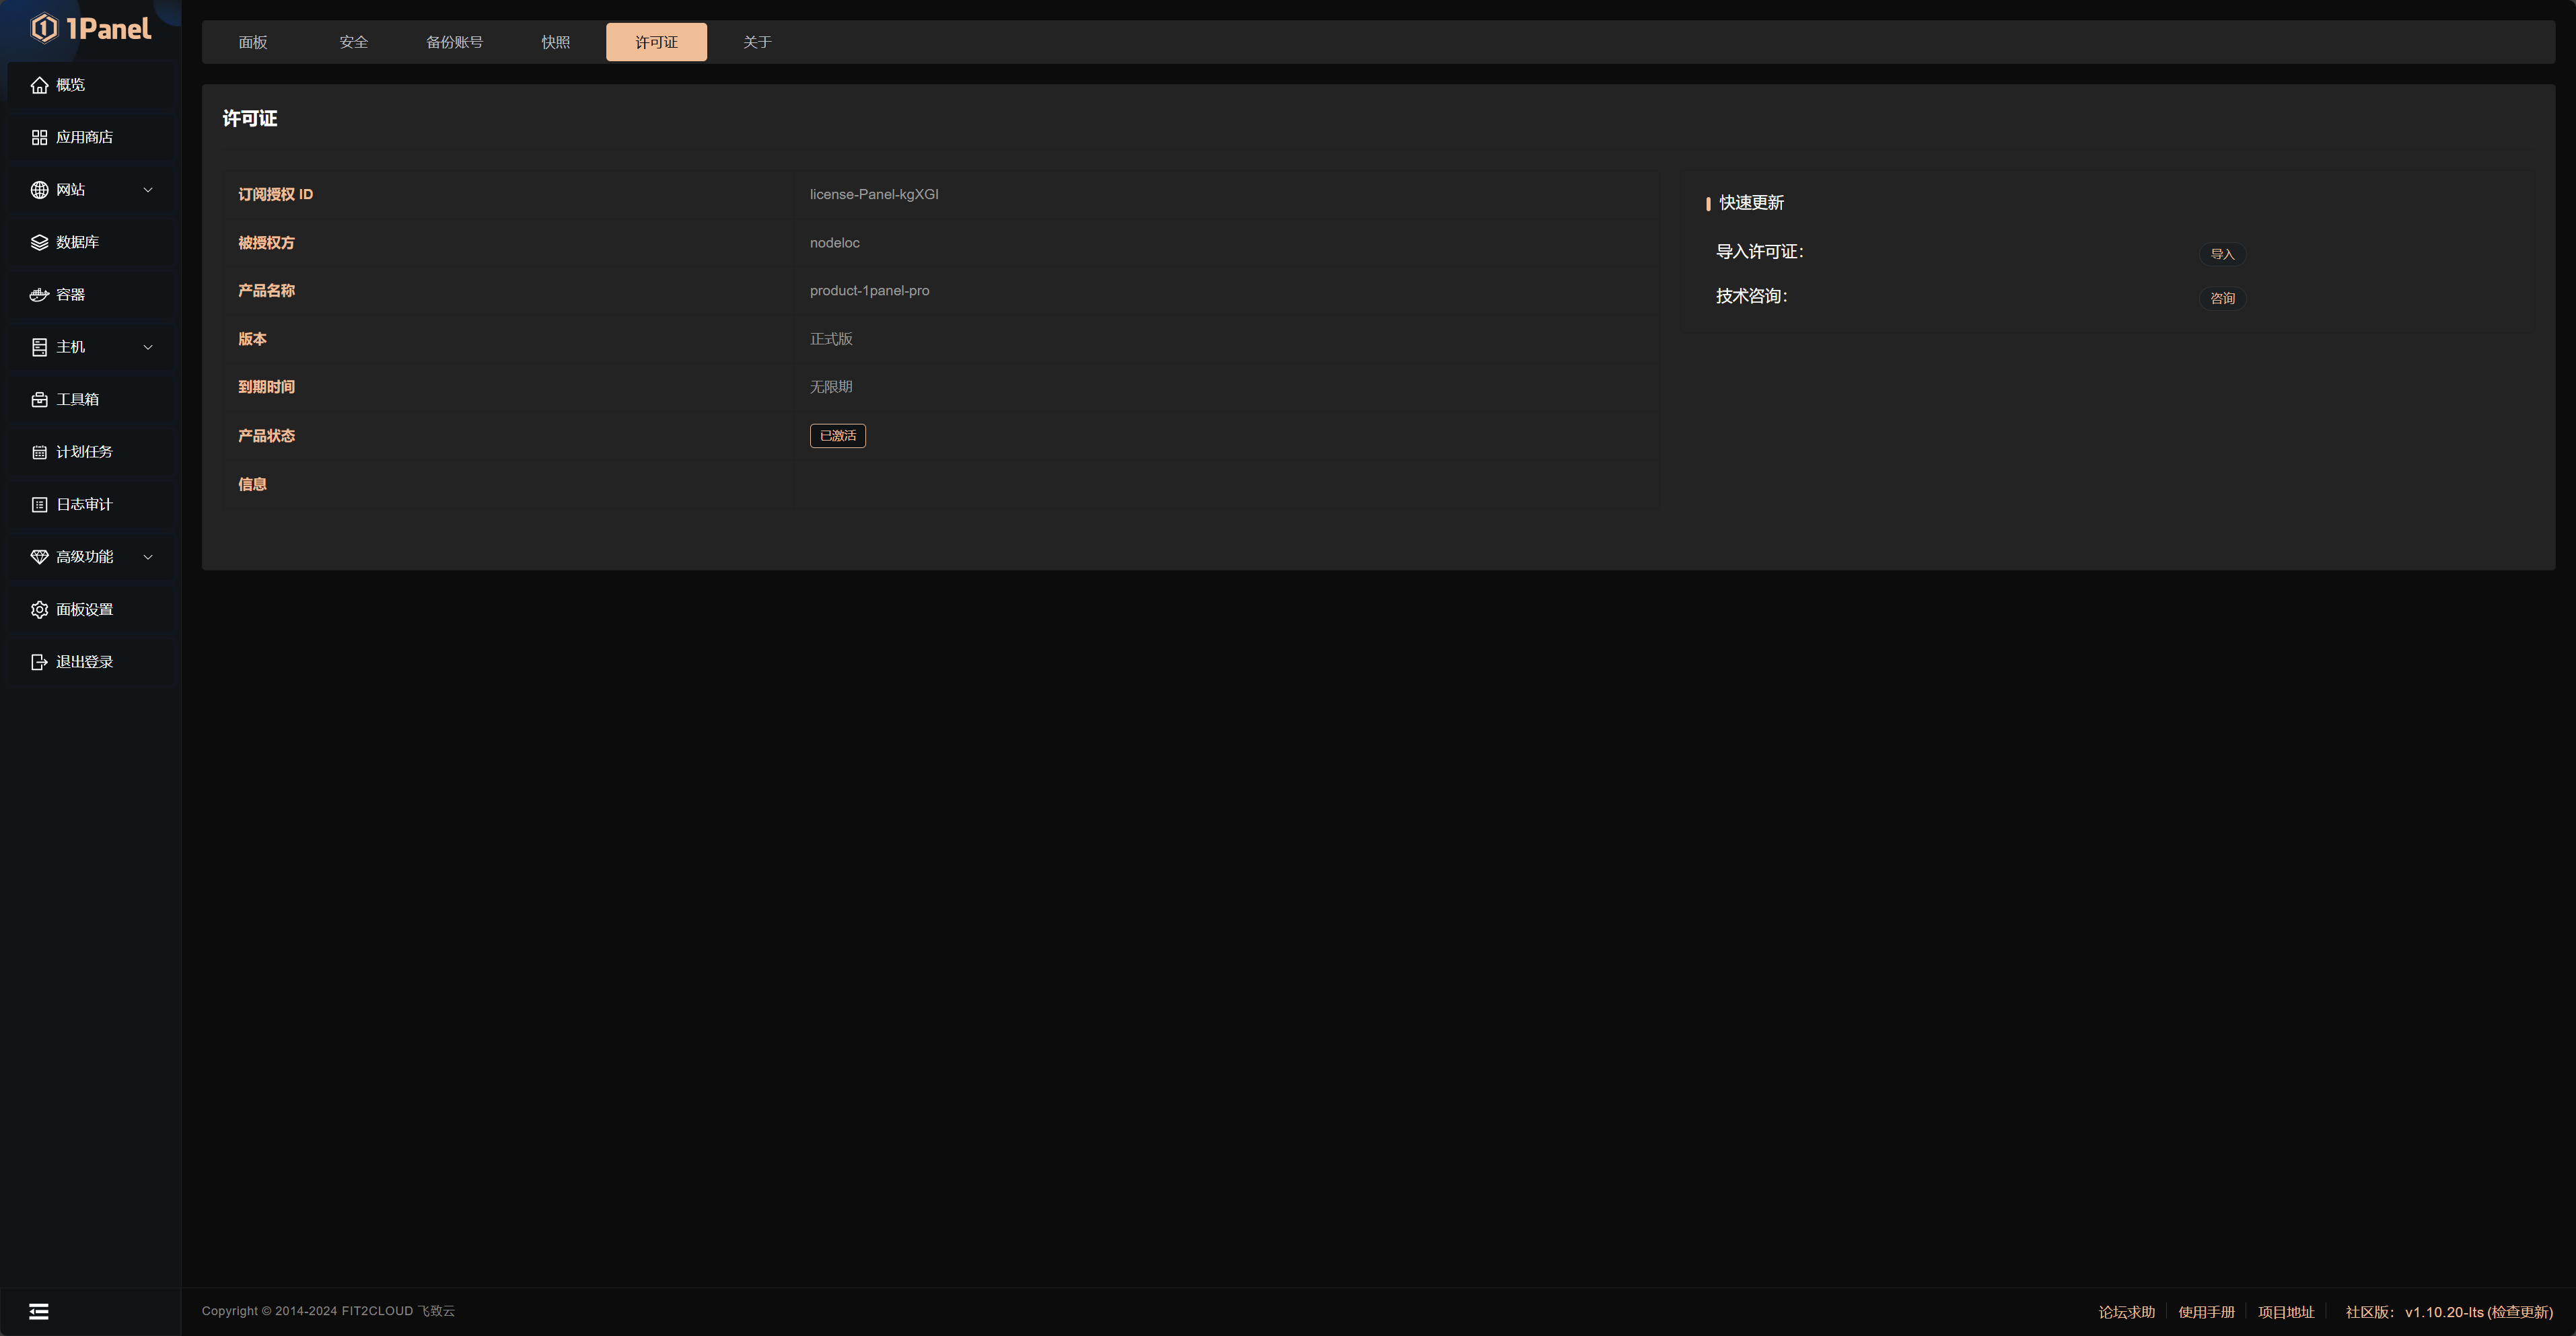Click the 导入许可证 label

[1760, 252]
